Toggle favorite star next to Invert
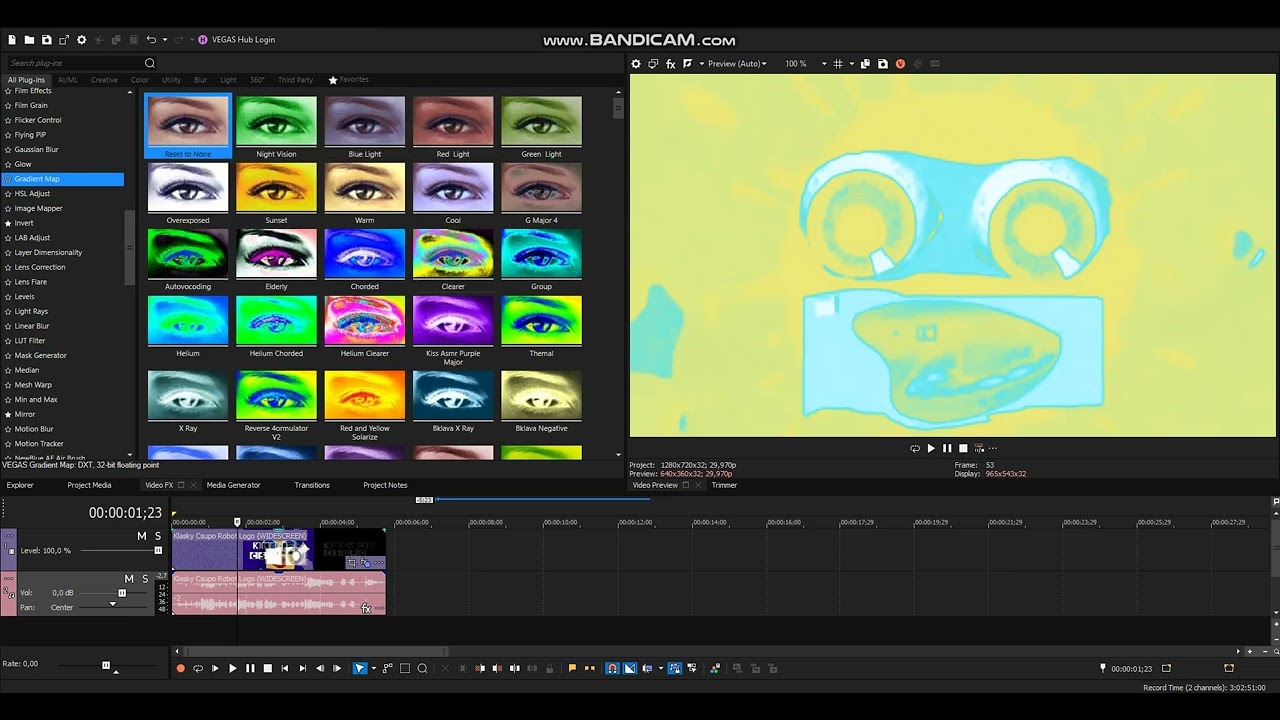Screen dimensions: 1280x720 [x=8, y=223]
